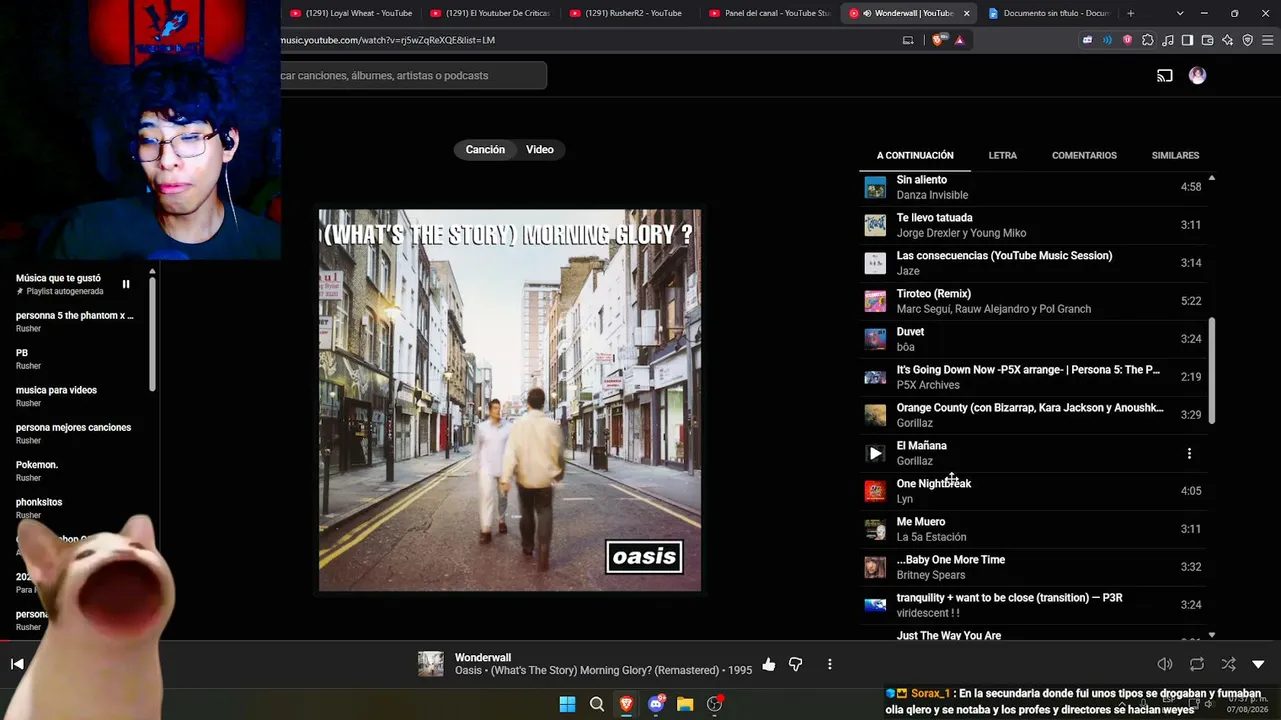Image resolution: width=1281 pixels, height=720 pixels.
Task: Play the 'El Mañana' queue item
Action: click(x=875, y=454)
